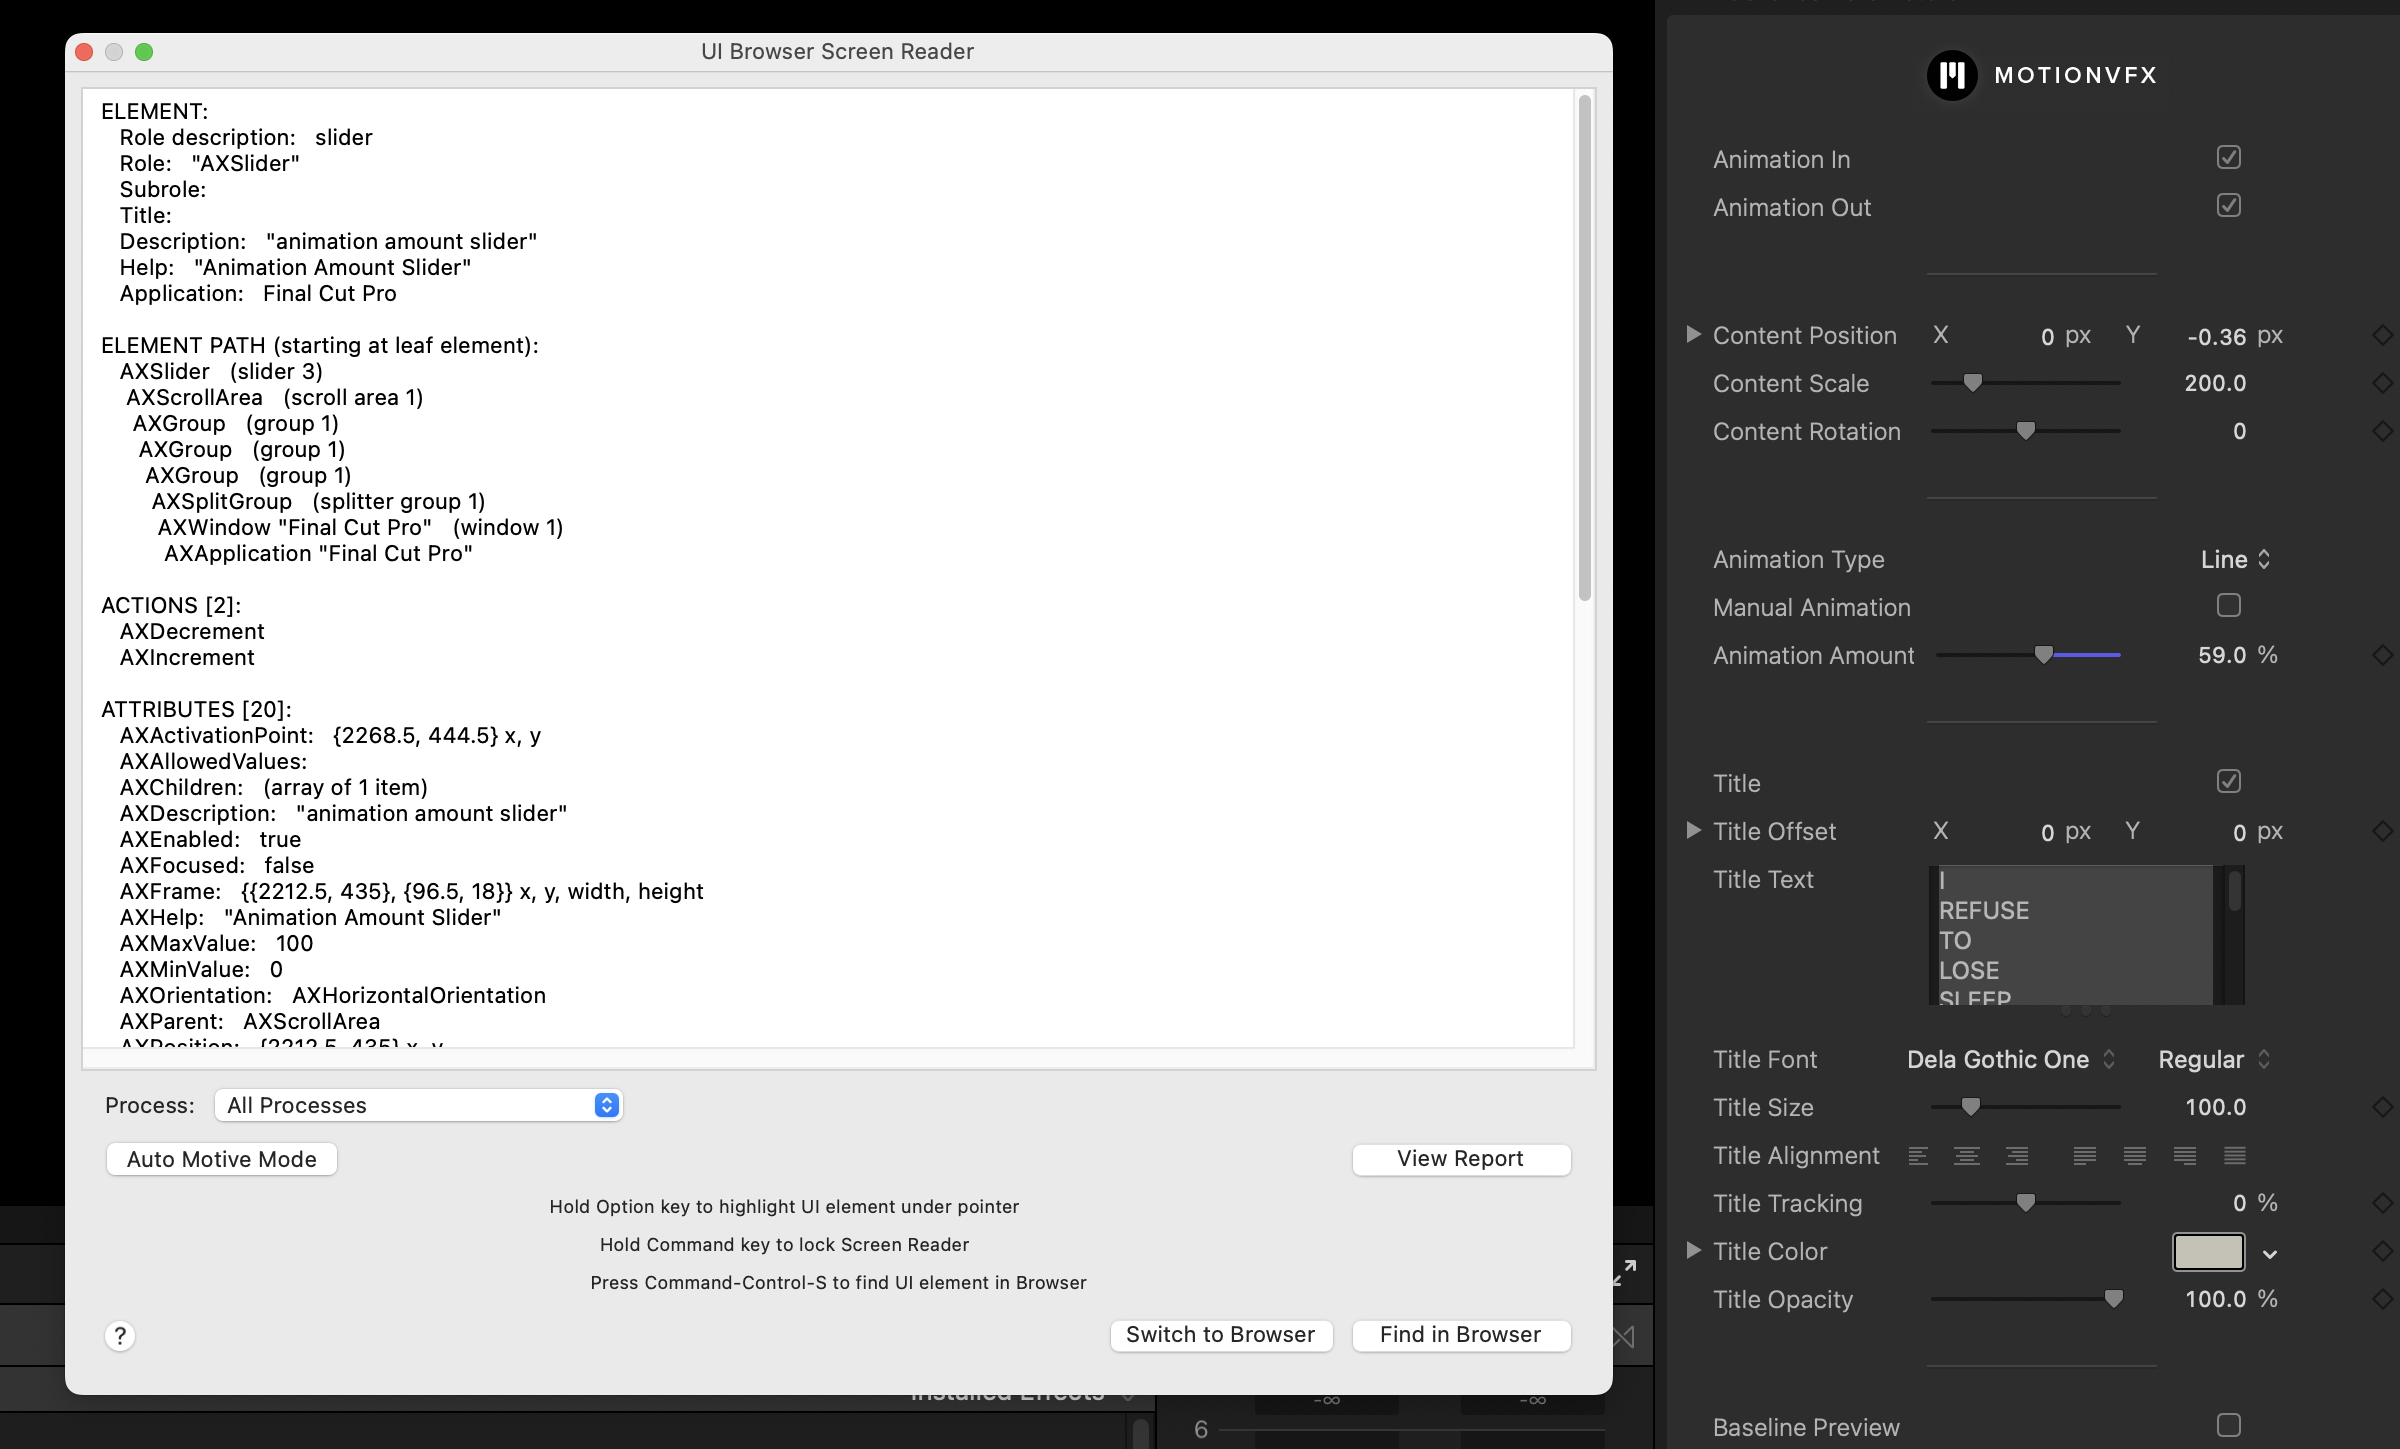This screenshot has width=2400, height=1449.
Task: Click the View Report button
Action: tap(1461, 1159)
